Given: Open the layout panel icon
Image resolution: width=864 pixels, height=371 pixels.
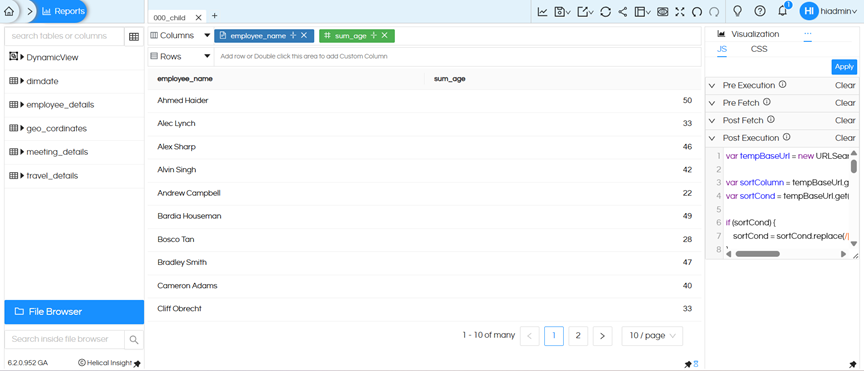Looking at the screenshot, I should pyautogui.click(x=642, y=12).
